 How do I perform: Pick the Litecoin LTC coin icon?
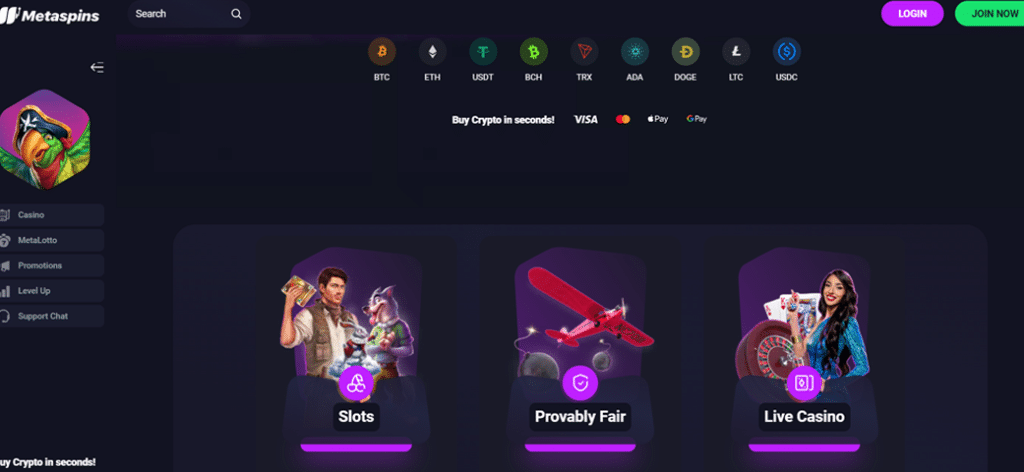pos(736,52)
